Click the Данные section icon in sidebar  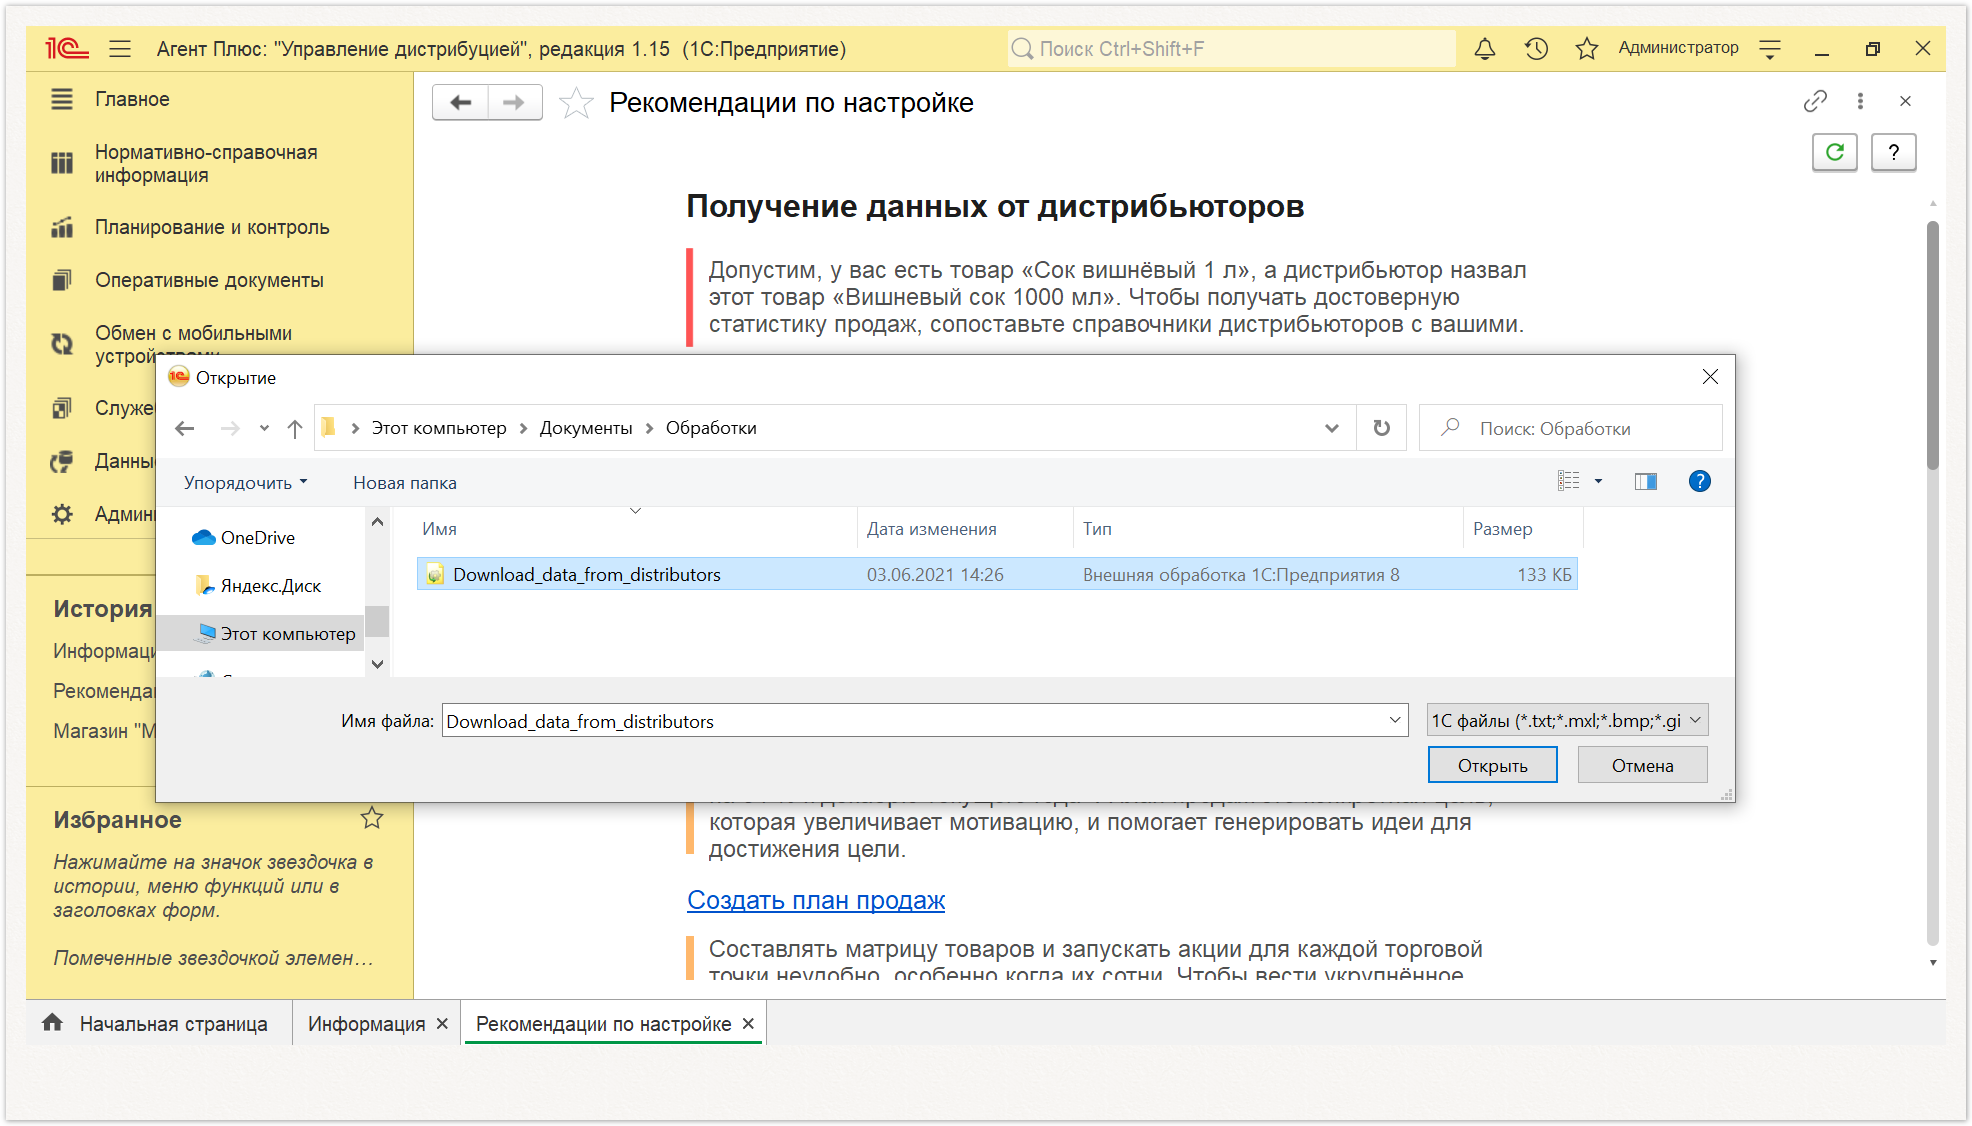pos(62,461)
